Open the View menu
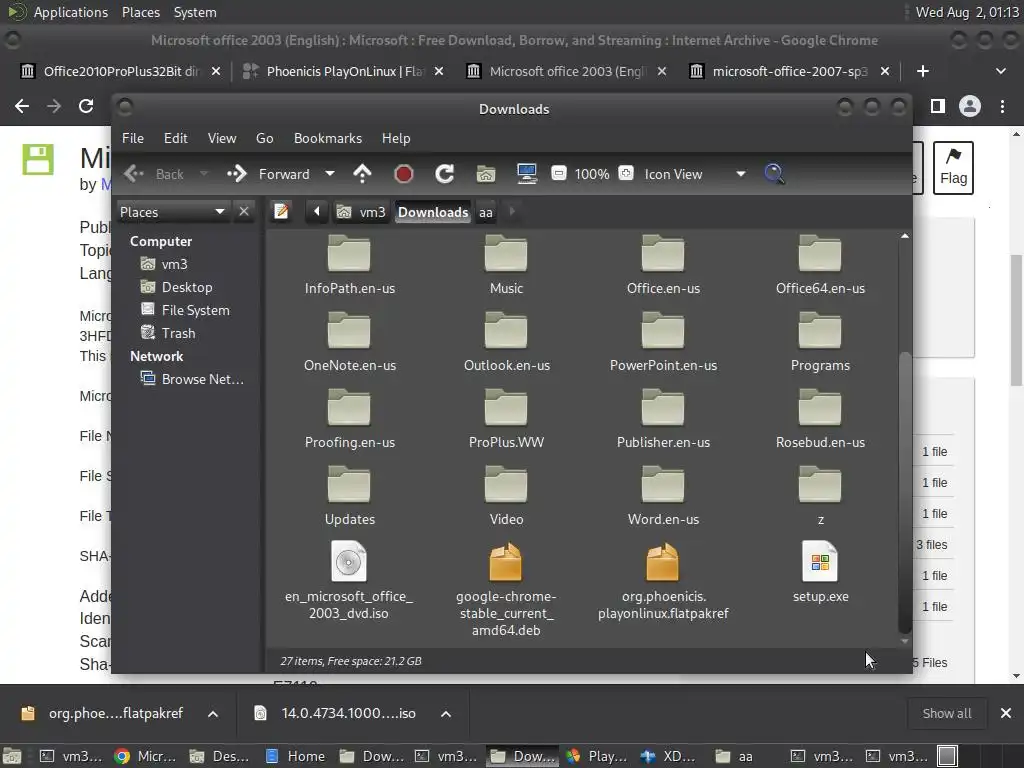 tap(222, 138)
